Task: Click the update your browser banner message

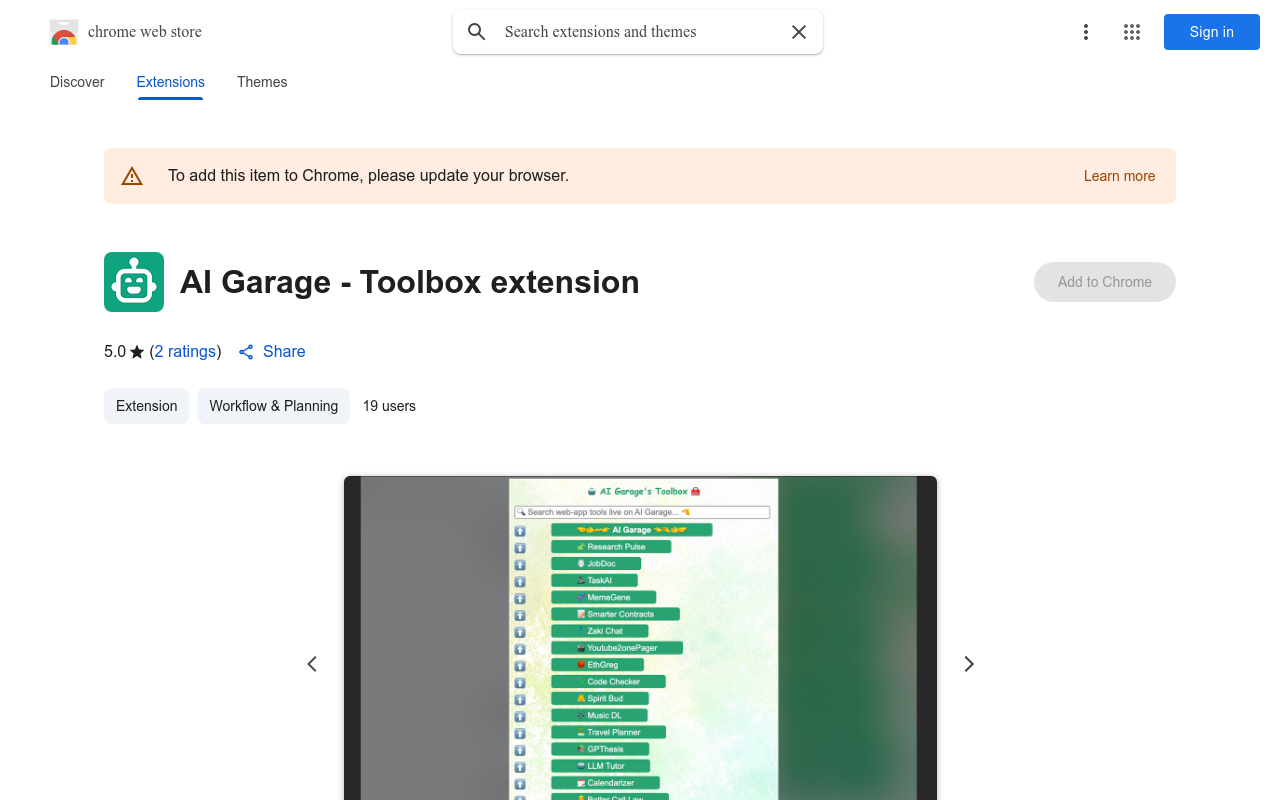Action: (368, 176)
